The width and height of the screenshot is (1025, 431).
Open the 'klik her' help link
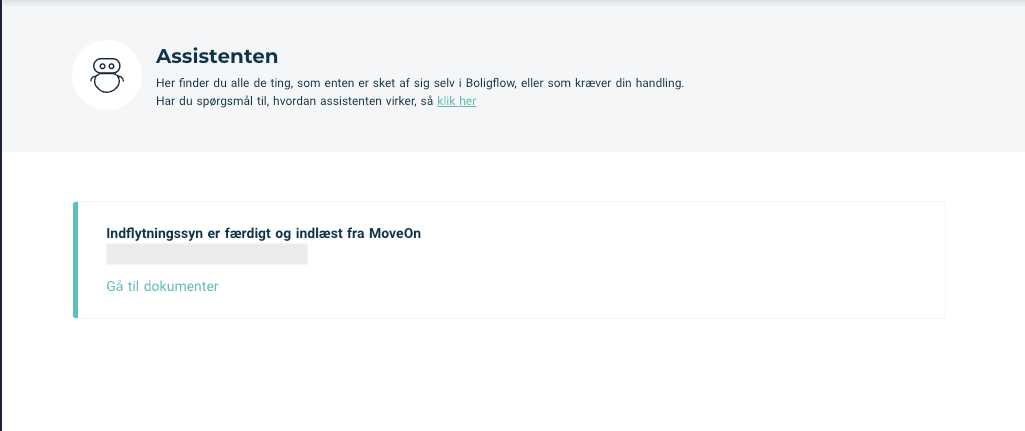[x=456, y=101]
